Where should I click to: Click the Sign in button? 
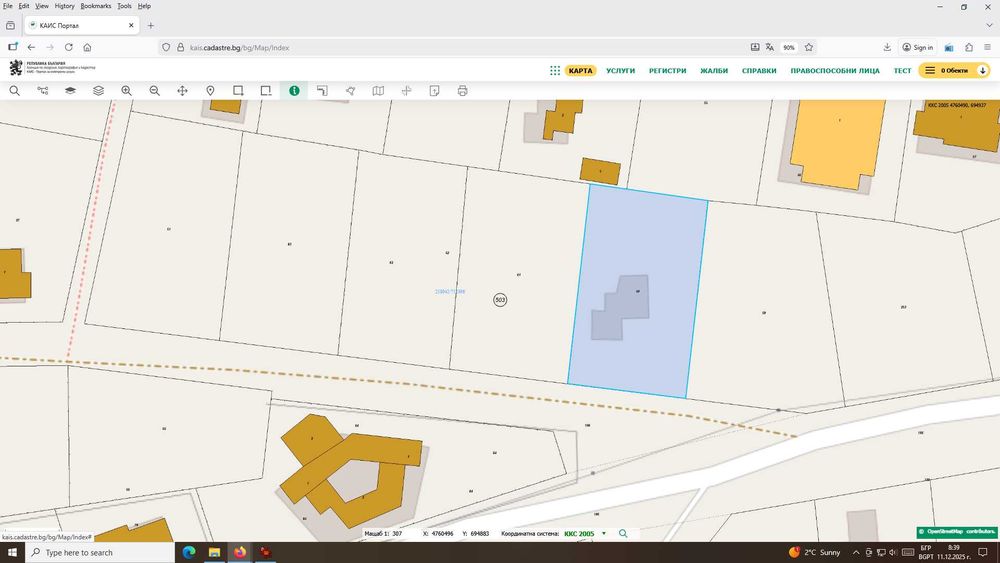[917, 47]
